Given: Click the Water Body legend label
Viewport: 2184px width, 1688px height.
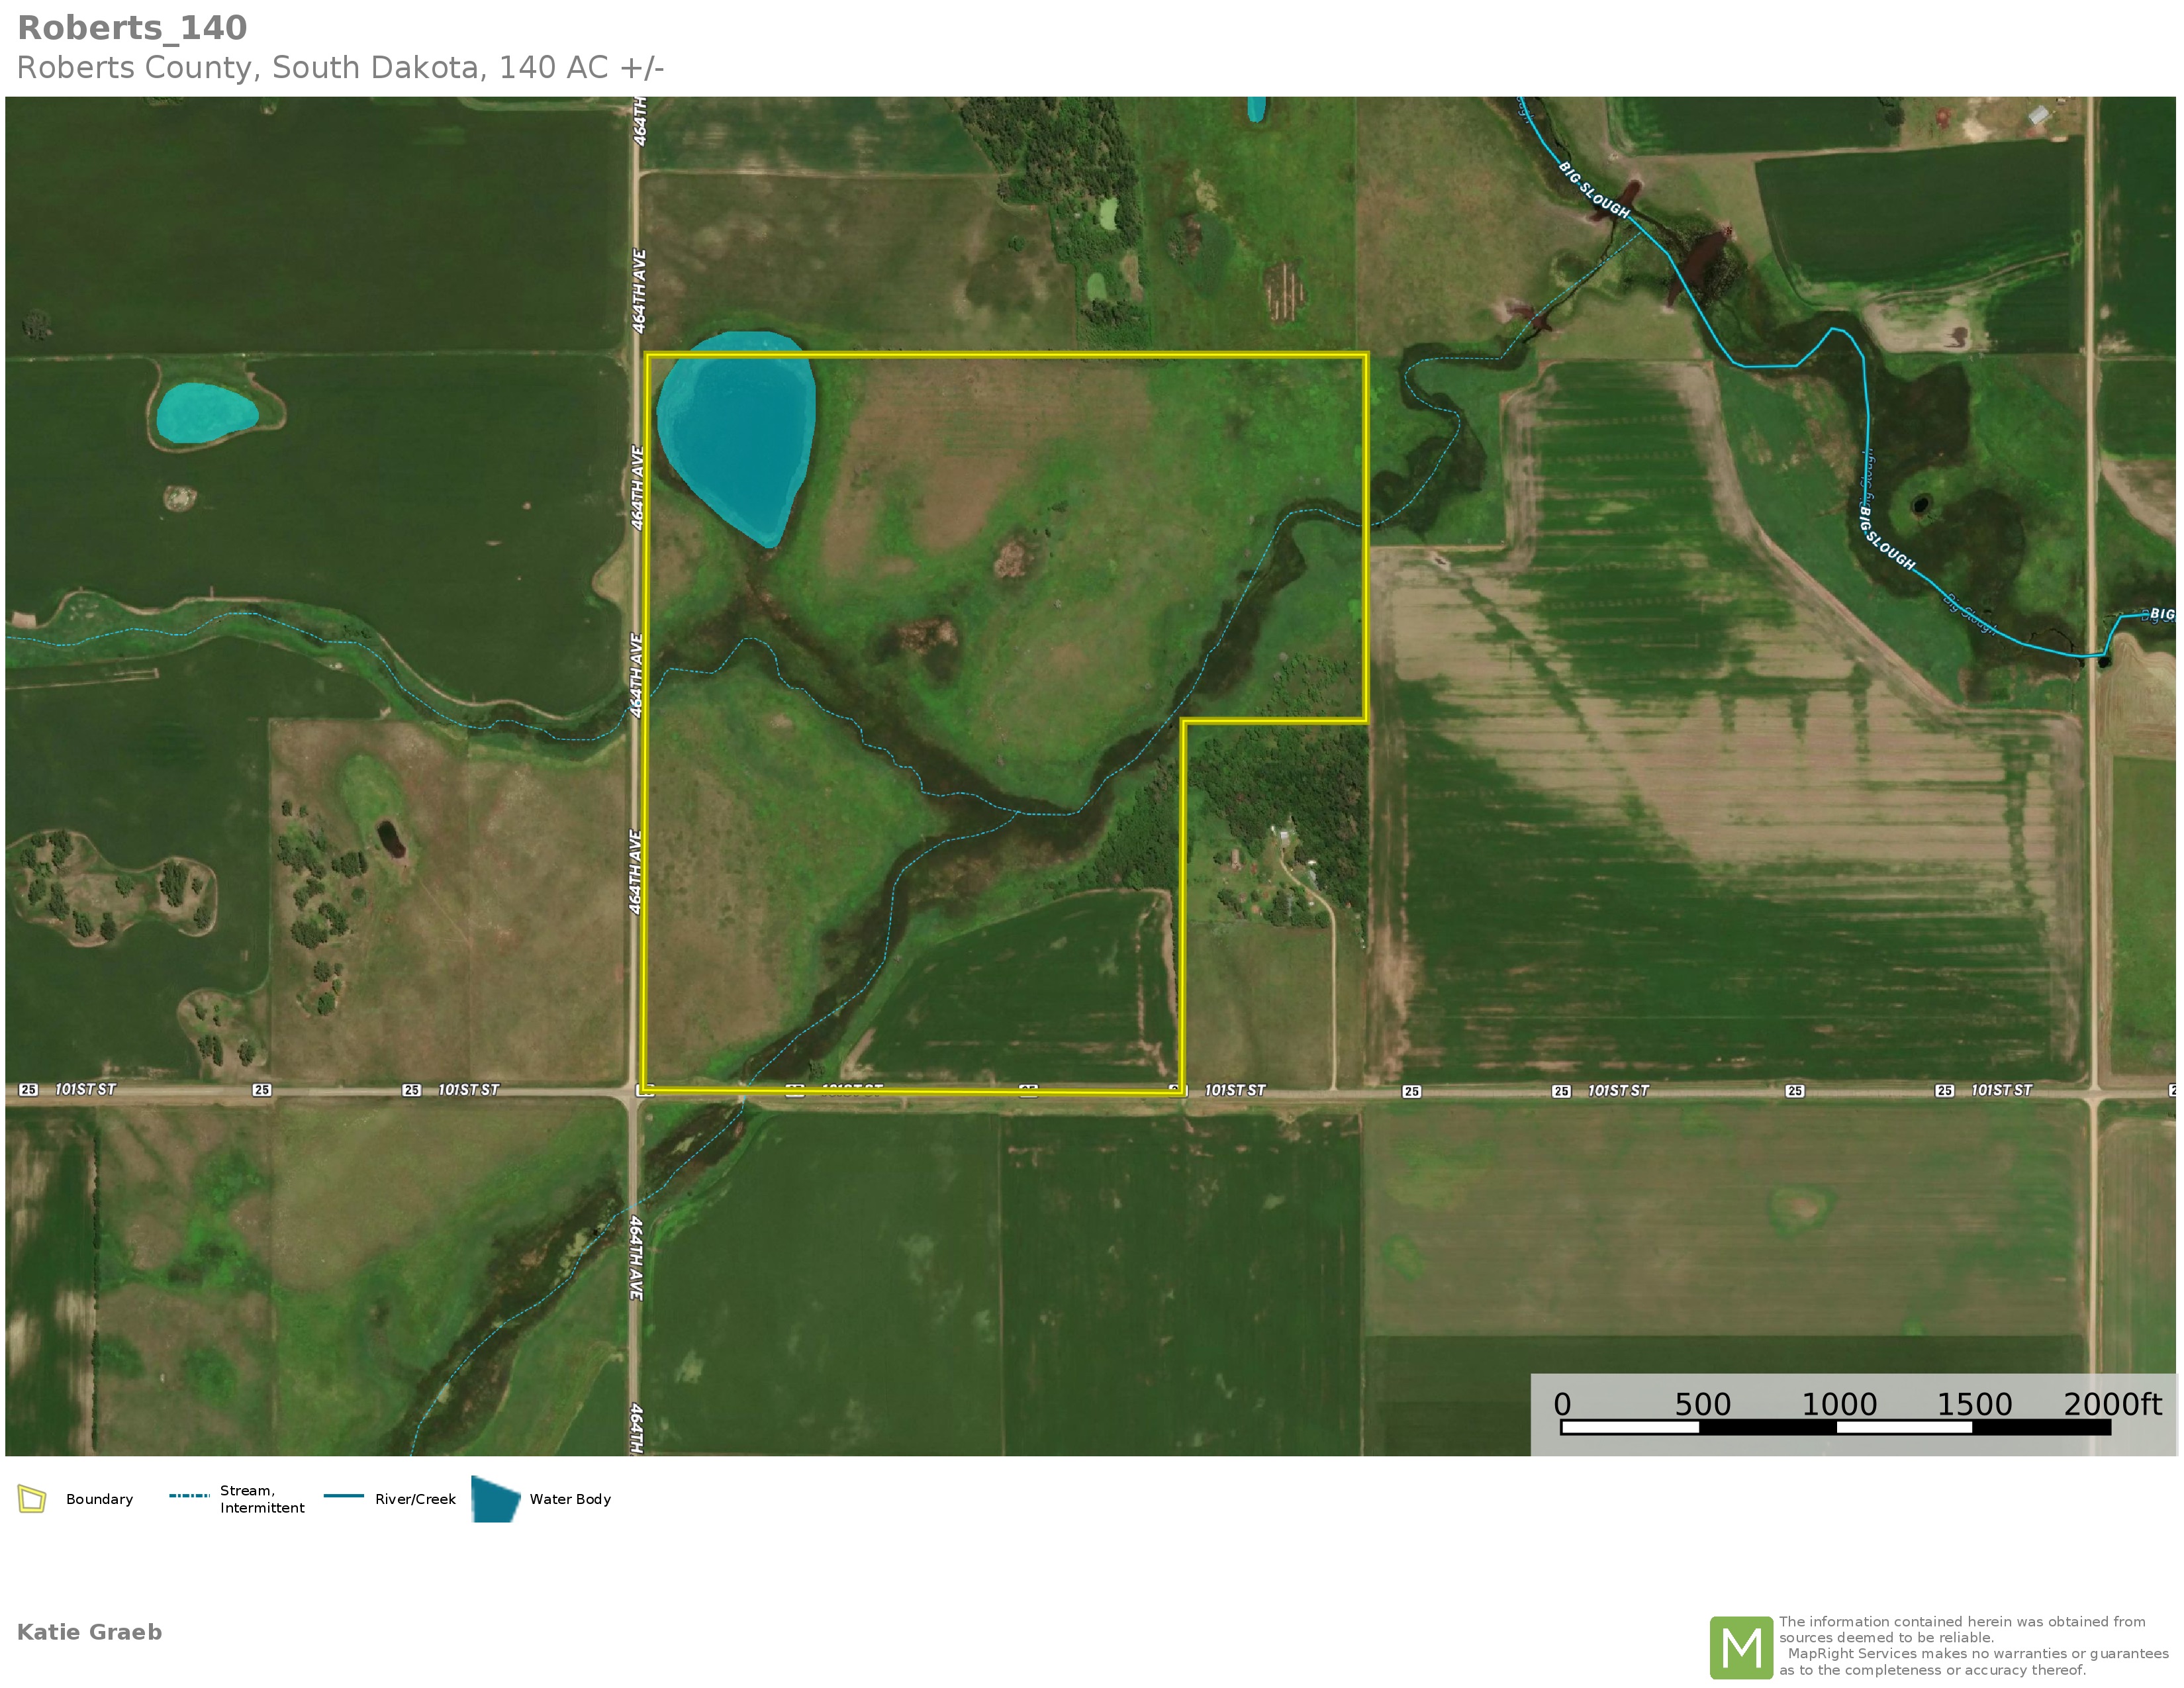Looking at the screenshot, I should click(570, 1499).
